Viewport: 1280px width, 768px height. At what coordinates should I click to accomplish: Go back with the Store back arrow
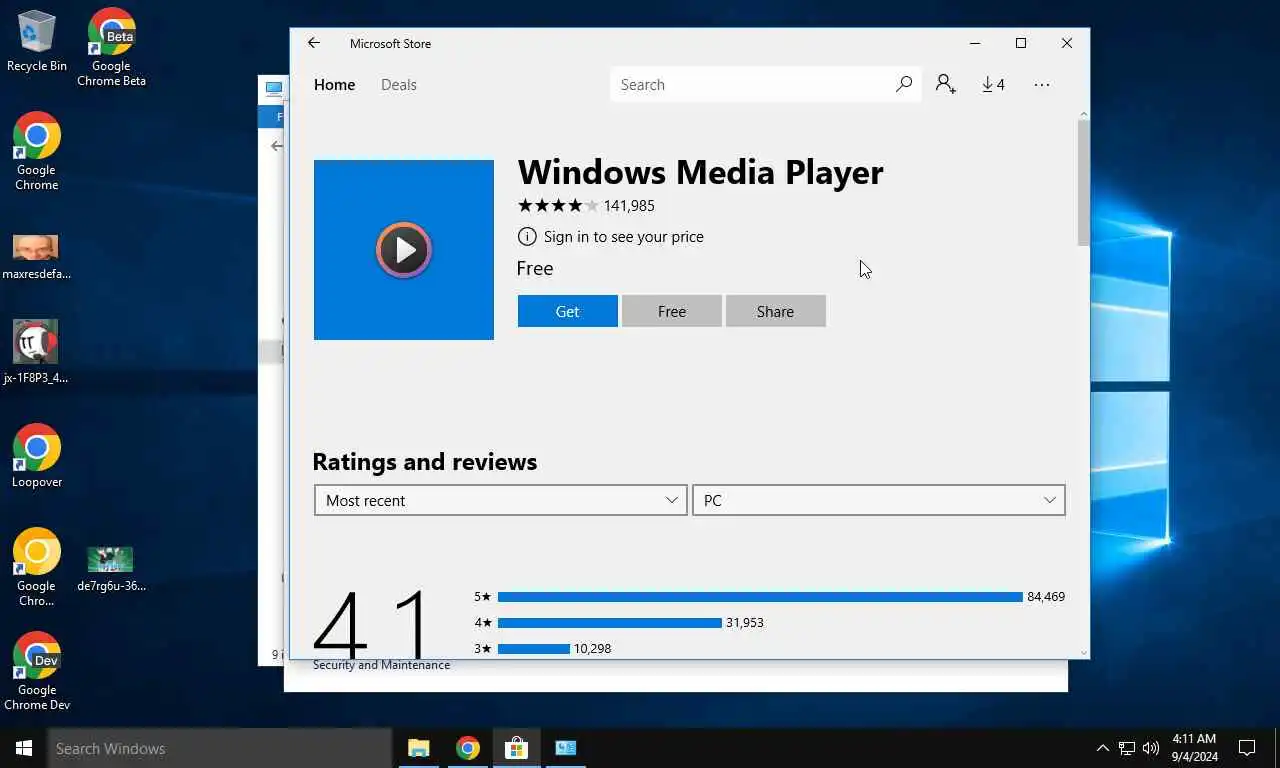[x=314, y=43]
